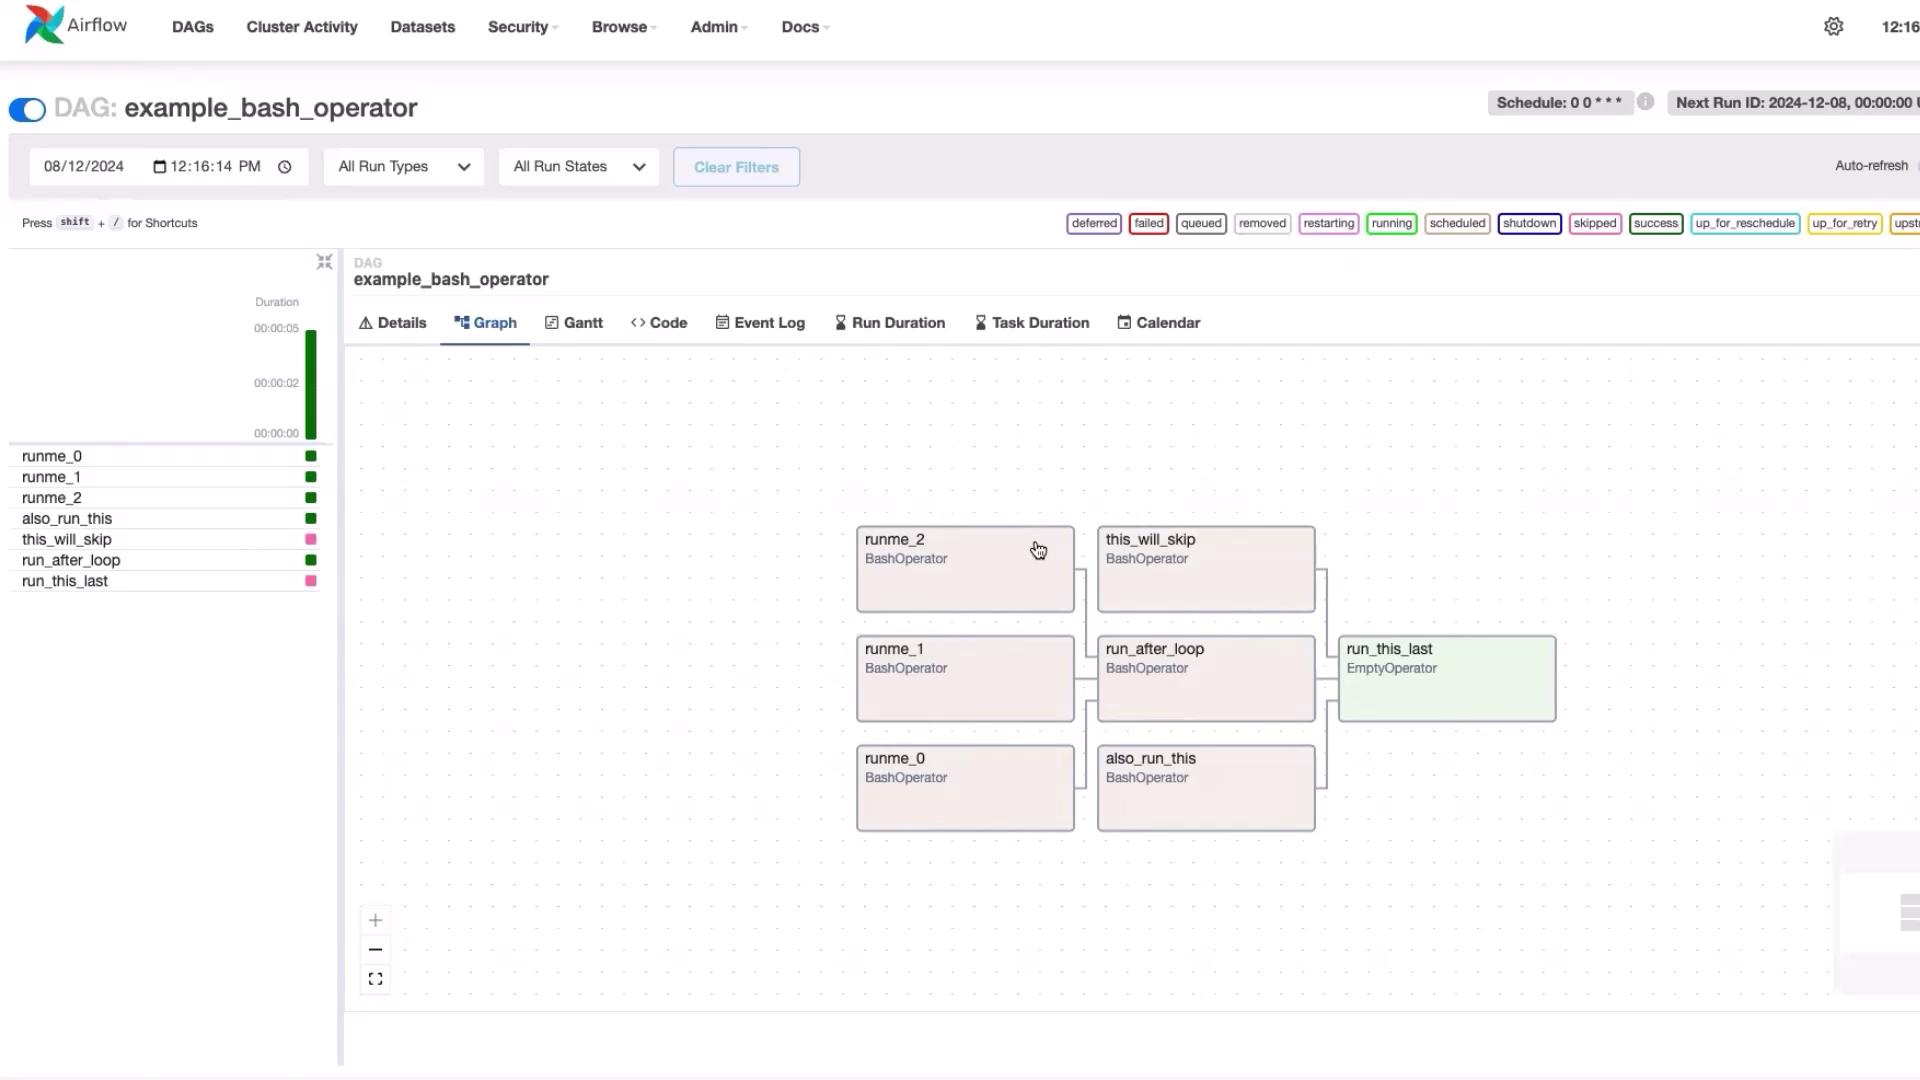Switch to the Gantt tab
Screen dimensions: 1920x1080
[x=574, y=323]
